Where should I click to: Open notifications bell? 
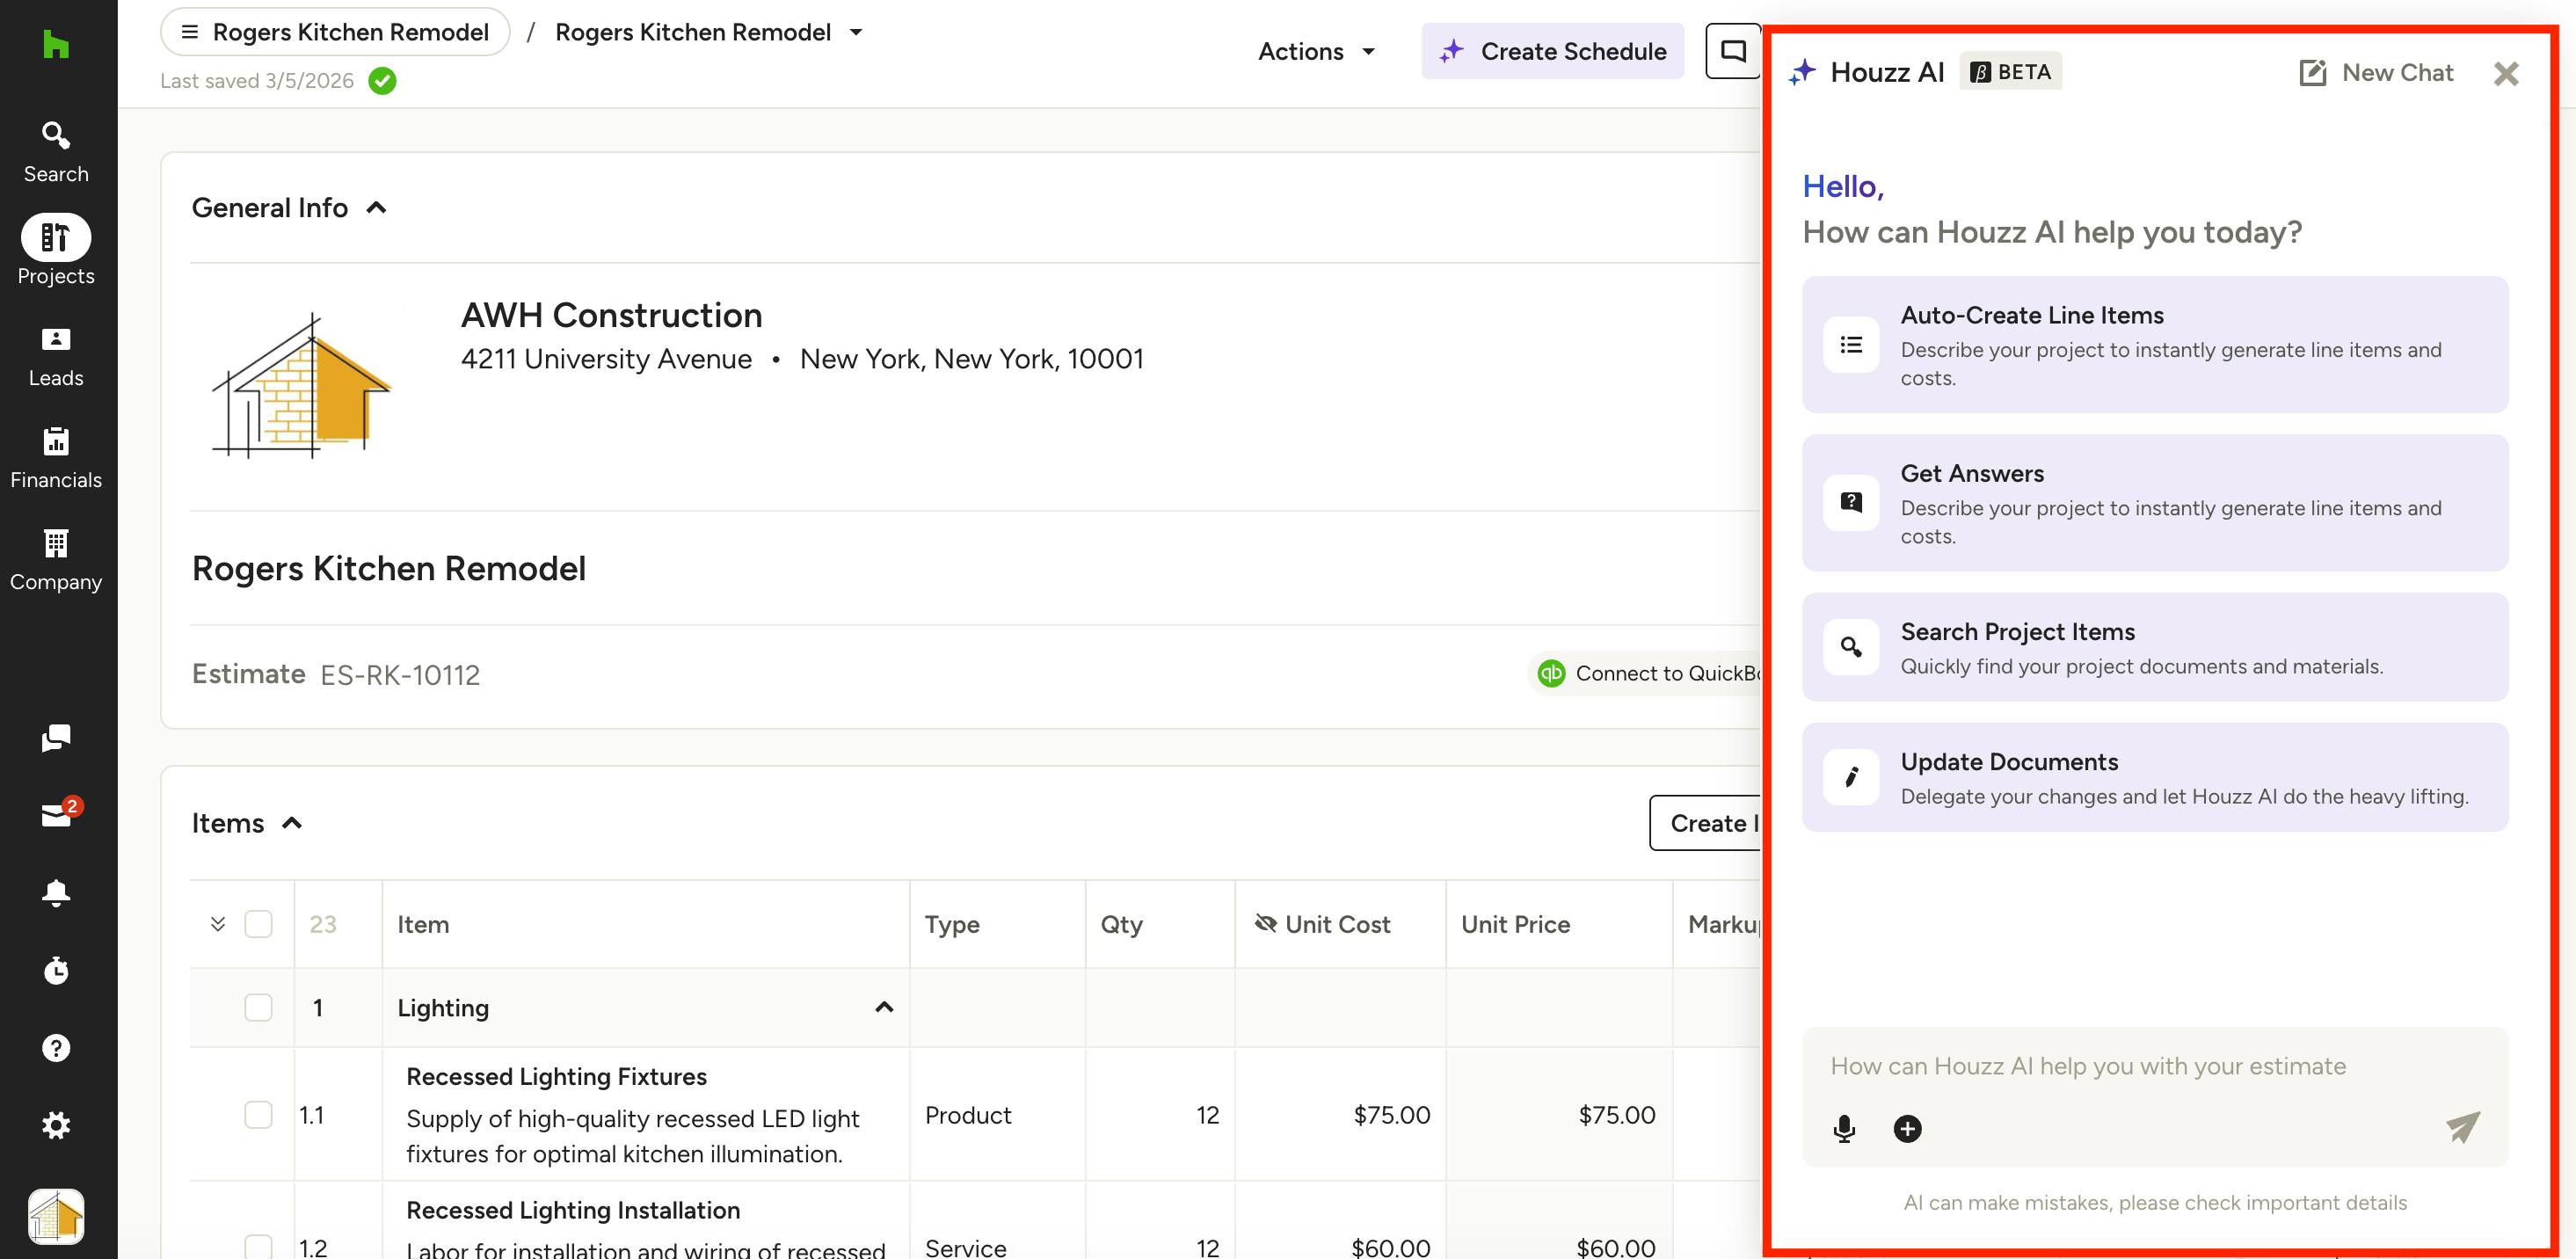point(56,892)
